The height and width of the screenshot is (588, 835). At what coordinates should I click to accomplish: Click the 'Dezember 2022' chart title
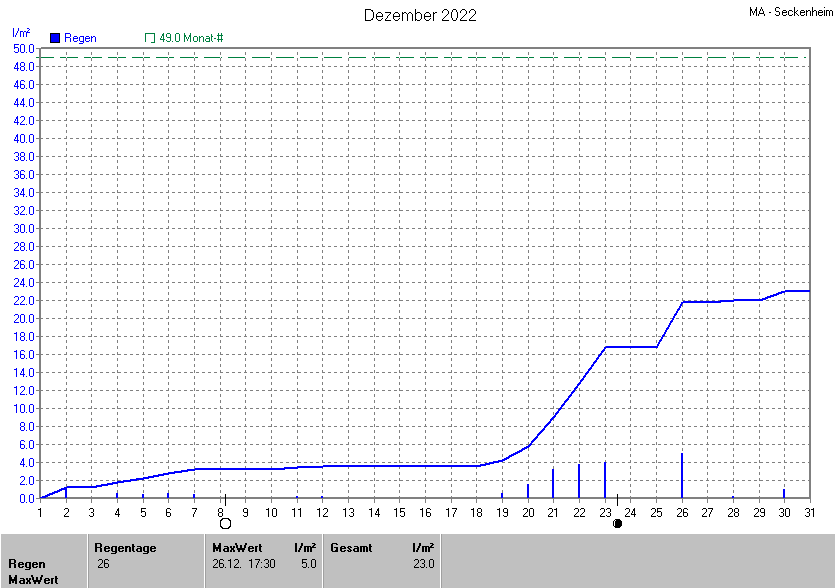420,15
